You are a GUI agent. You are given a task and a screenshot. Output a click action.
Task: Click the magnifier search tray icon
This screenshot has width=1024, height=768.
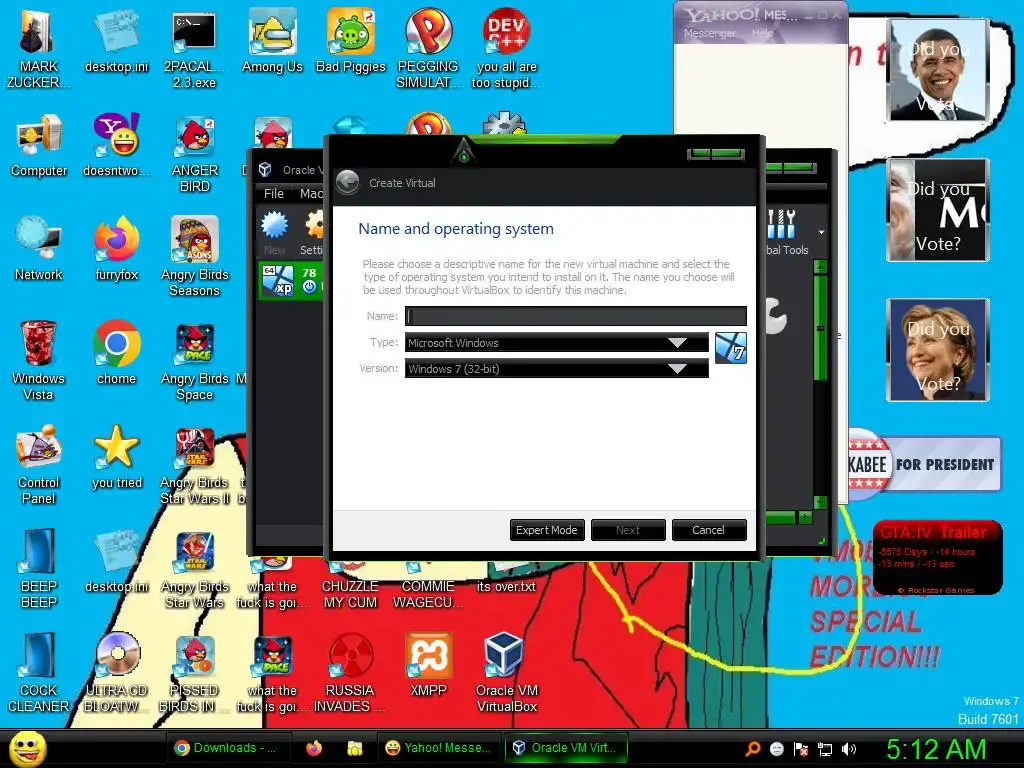coord(752,749)
